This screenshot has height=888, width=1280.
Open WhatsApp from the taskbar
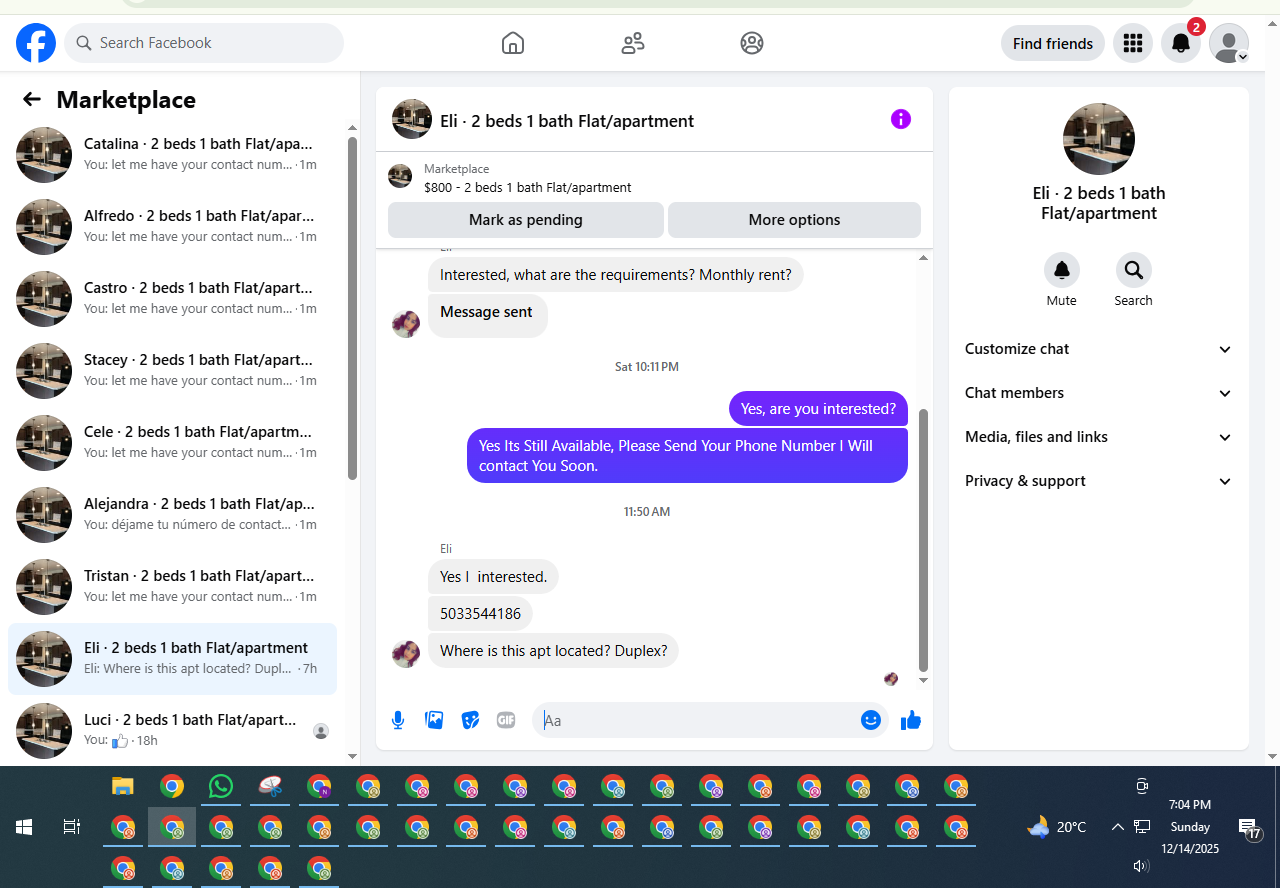[x=221, y=787]
